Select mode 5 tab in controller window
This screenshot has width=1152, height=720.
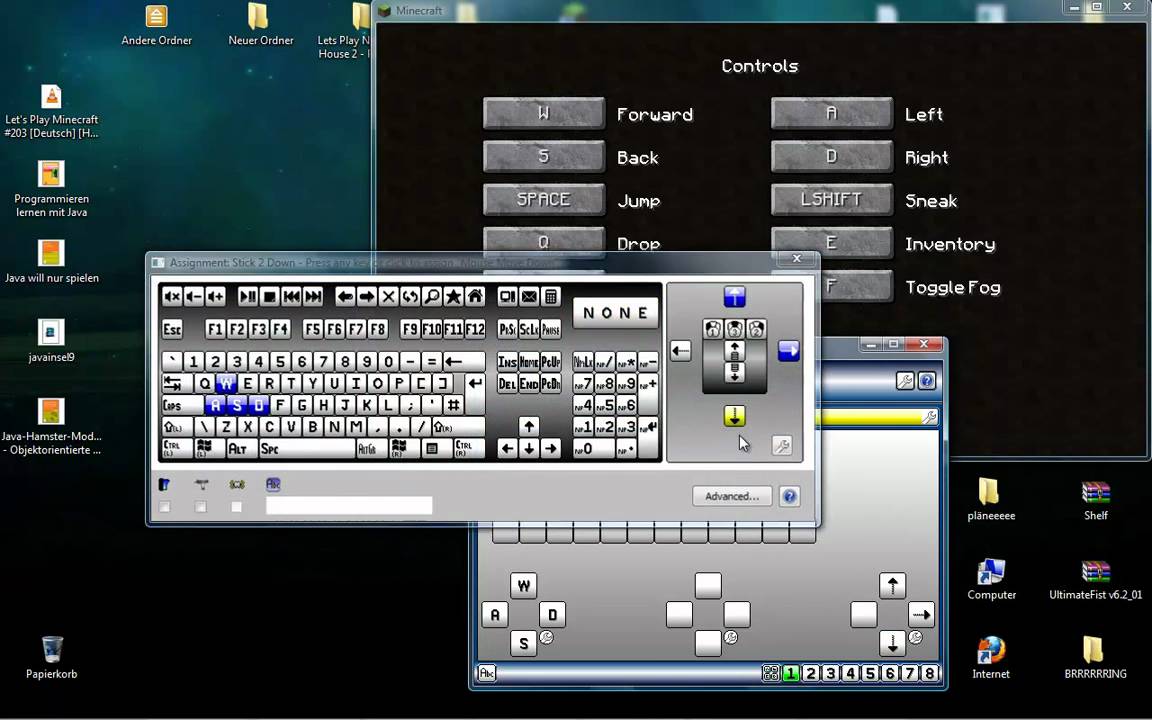(871, 673)
